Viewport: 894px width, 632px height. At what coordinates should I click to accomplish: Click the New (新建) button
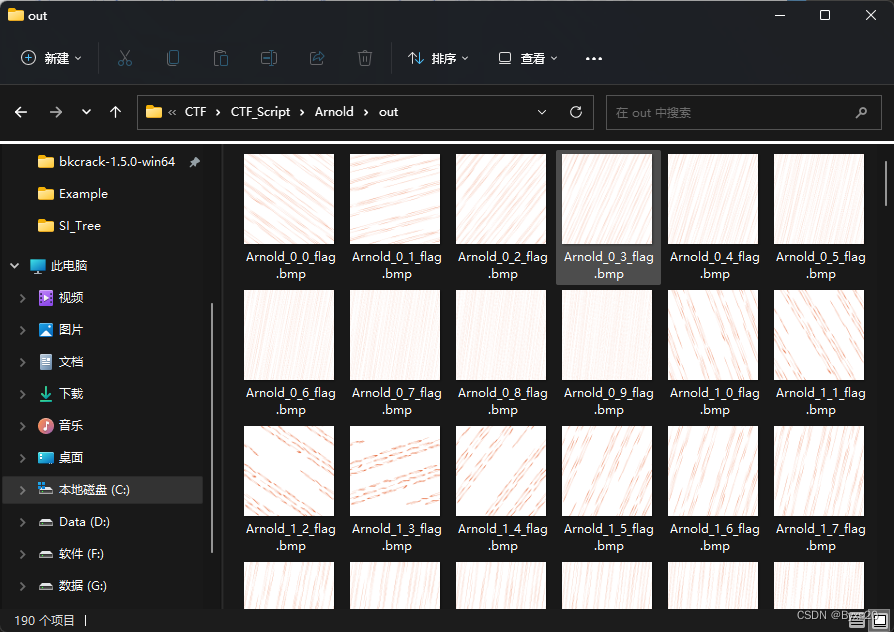[51, 58]
